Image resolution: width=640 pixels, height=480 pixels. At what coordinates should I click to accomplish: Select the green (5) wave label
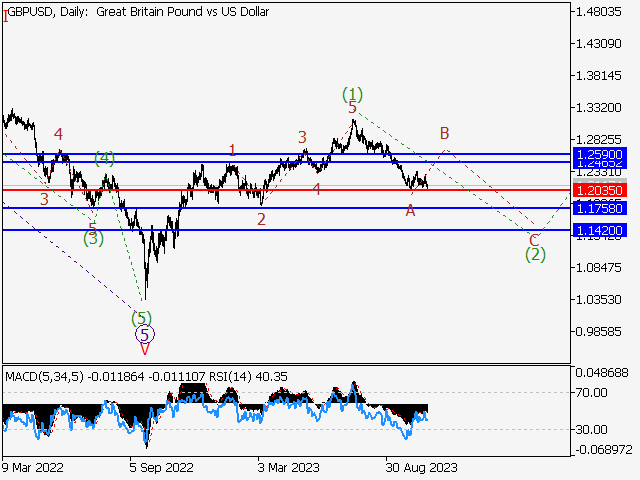coord(141,318)
